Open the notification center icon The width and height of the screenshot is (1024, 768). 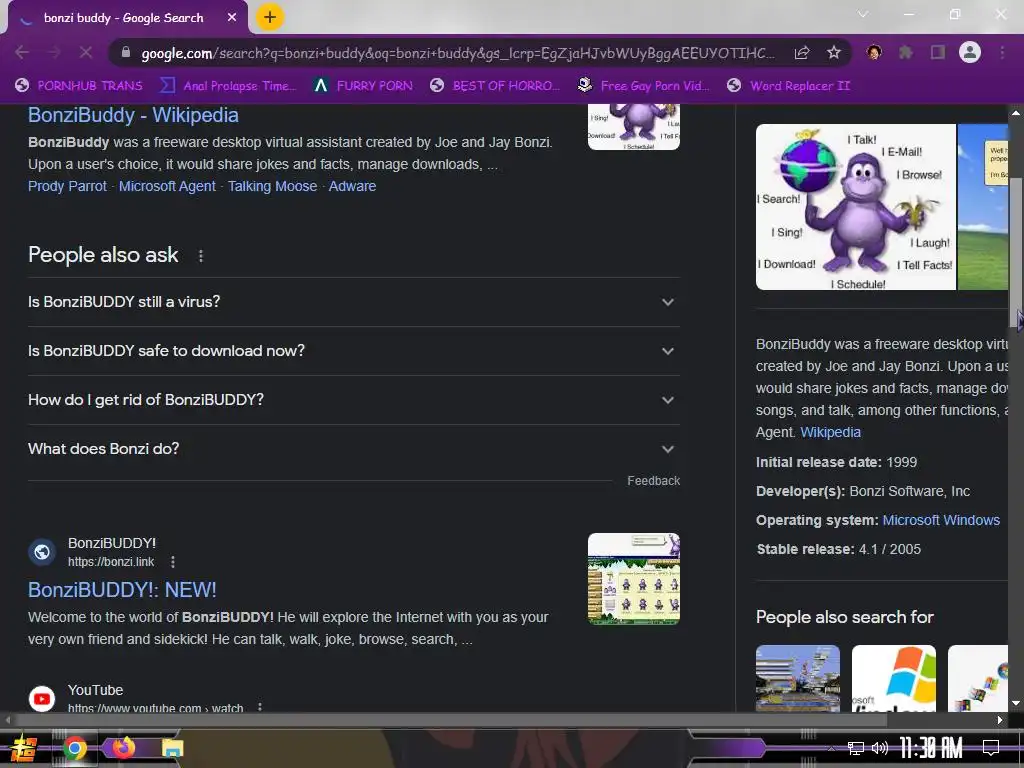pyautogui.click(x=991, y=748)
